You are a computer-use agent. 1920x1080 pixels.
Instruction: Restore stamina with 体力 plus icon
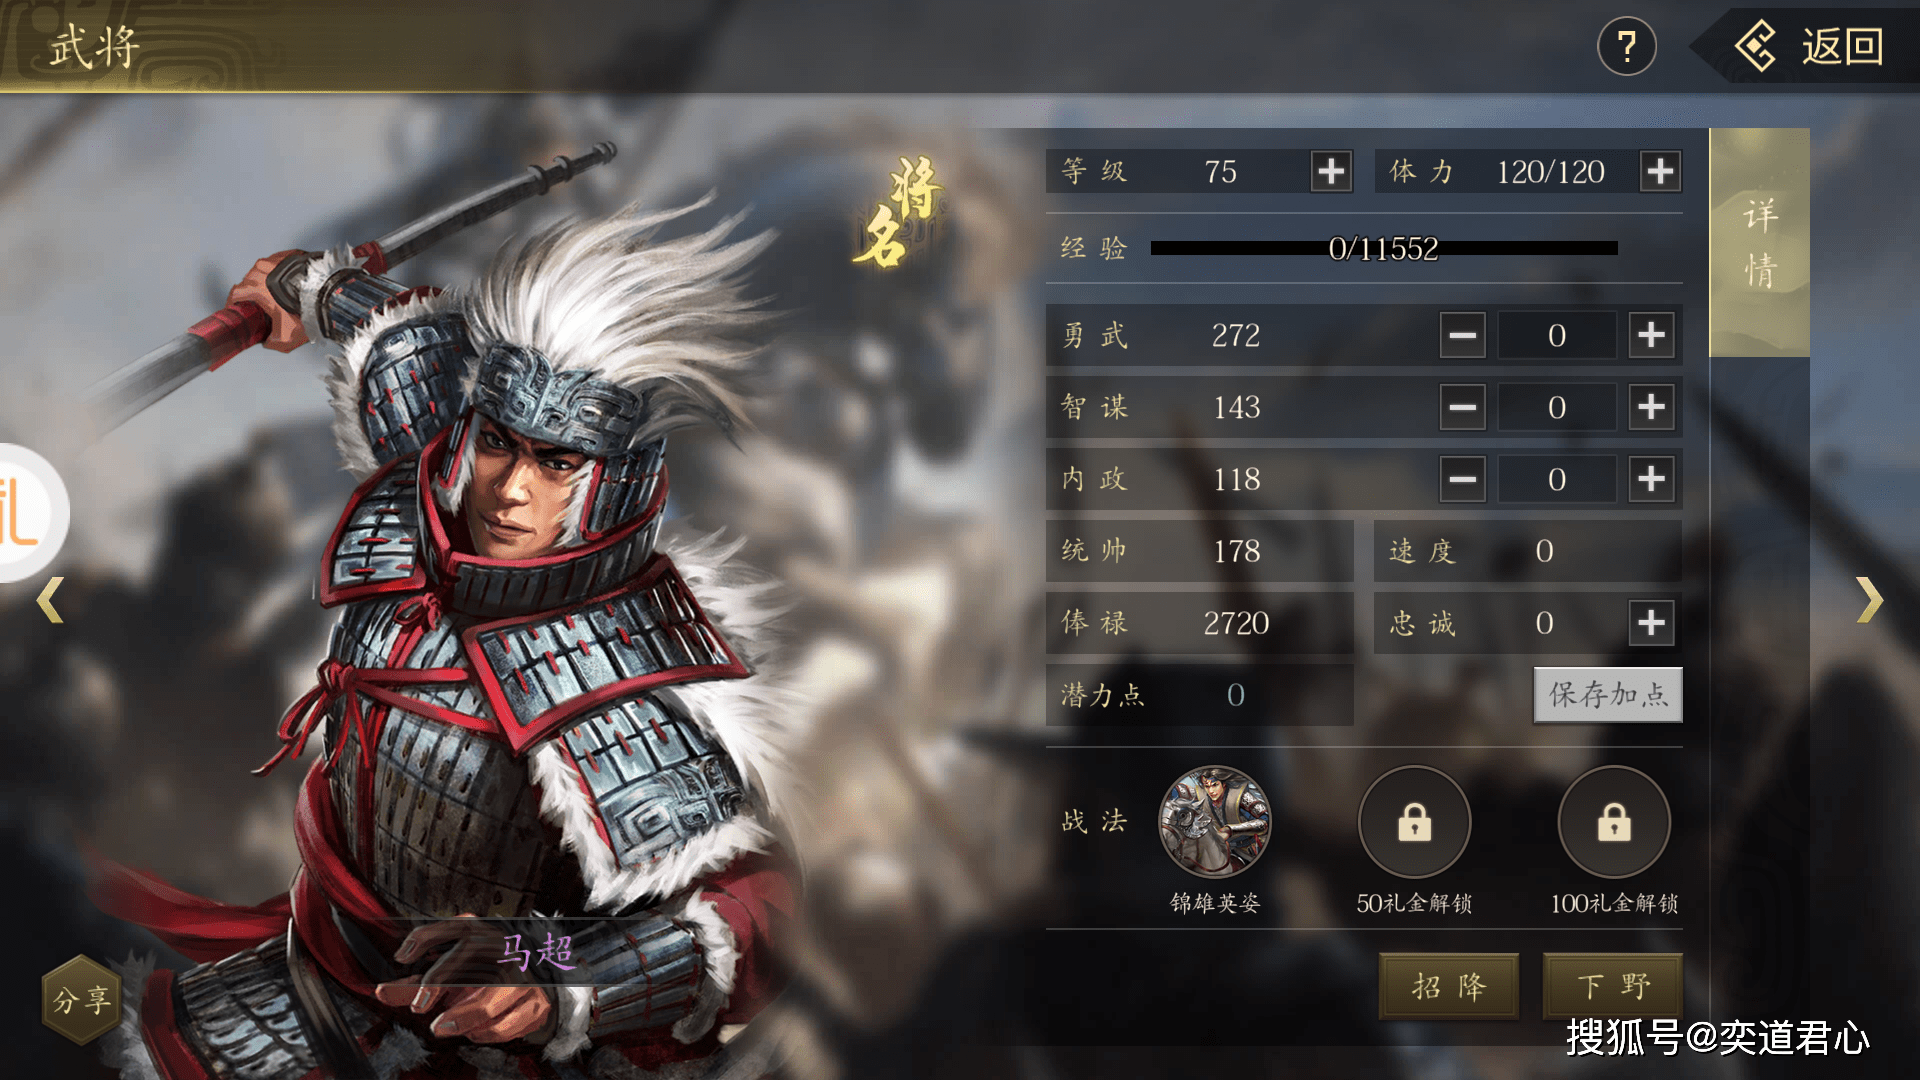[1660, 172]
